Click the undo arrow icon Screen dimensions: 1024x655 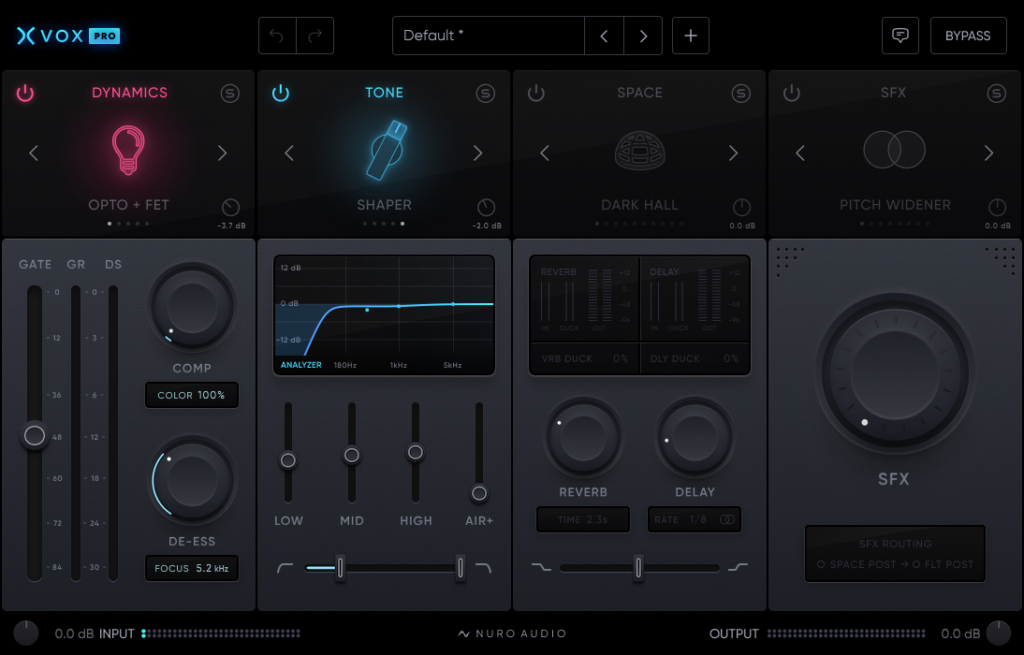(x=277, y=36)
